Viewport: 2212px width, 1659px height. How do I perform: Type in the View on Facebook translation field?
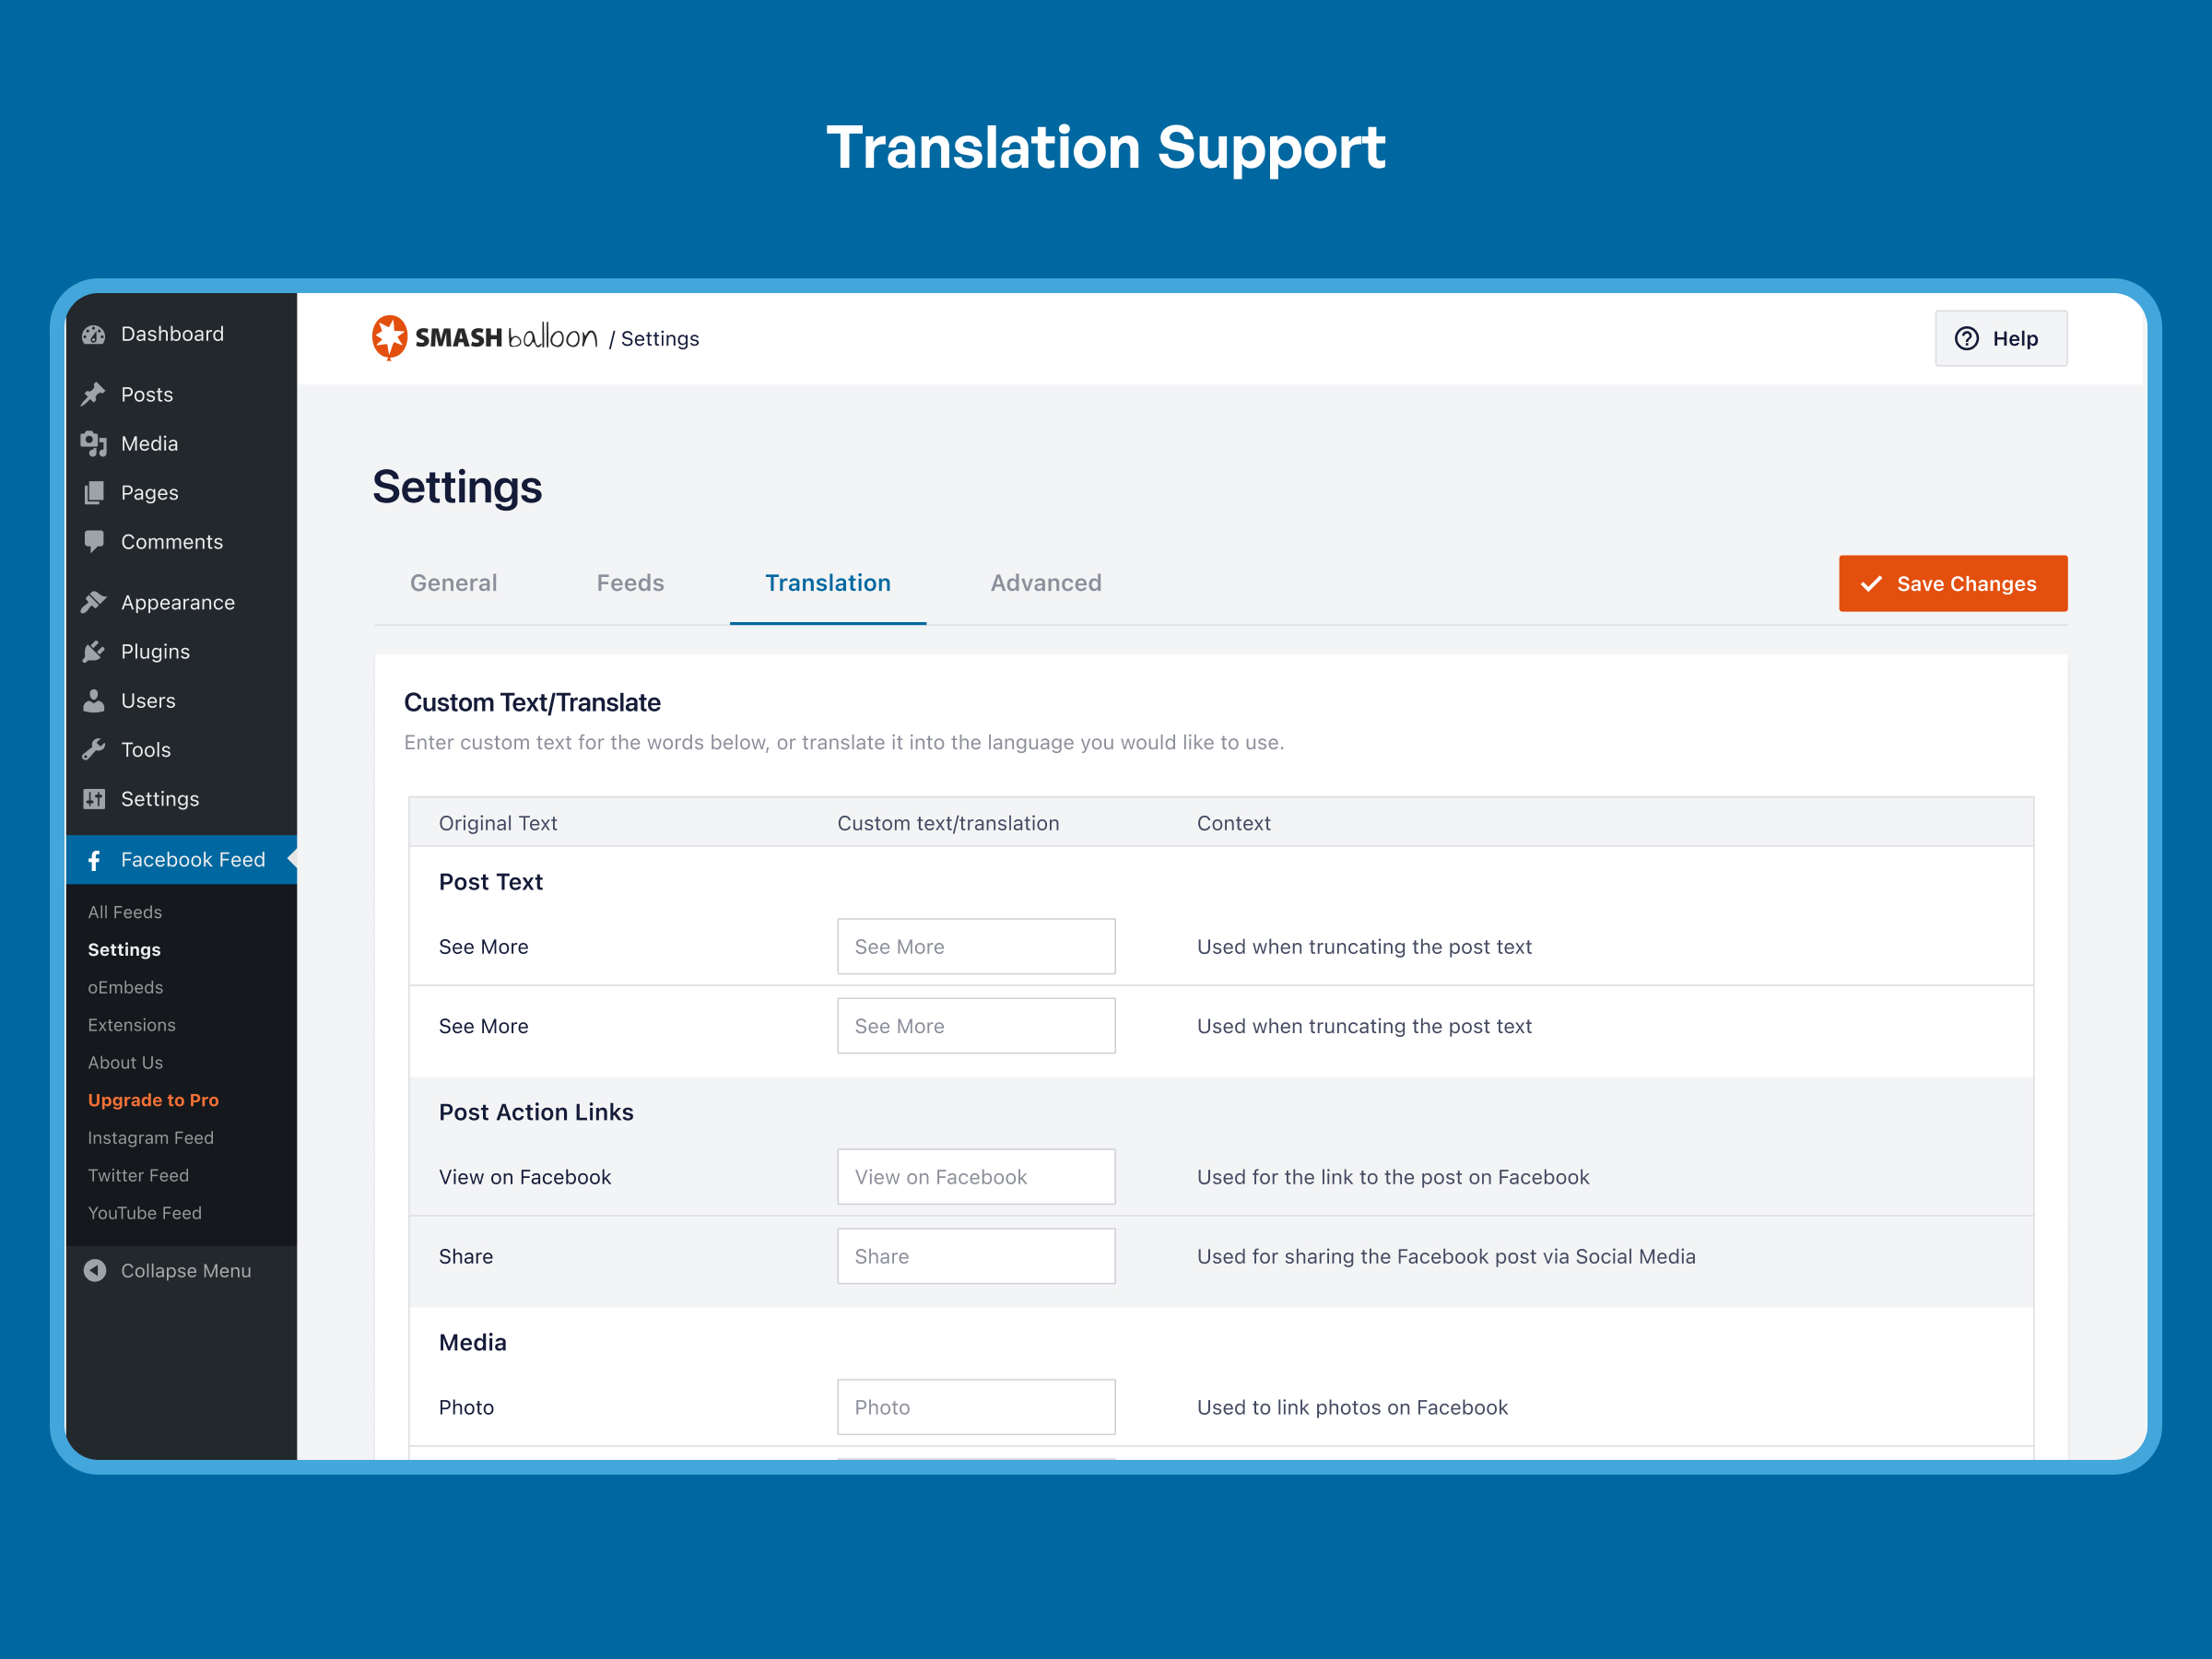[973, 1176]
